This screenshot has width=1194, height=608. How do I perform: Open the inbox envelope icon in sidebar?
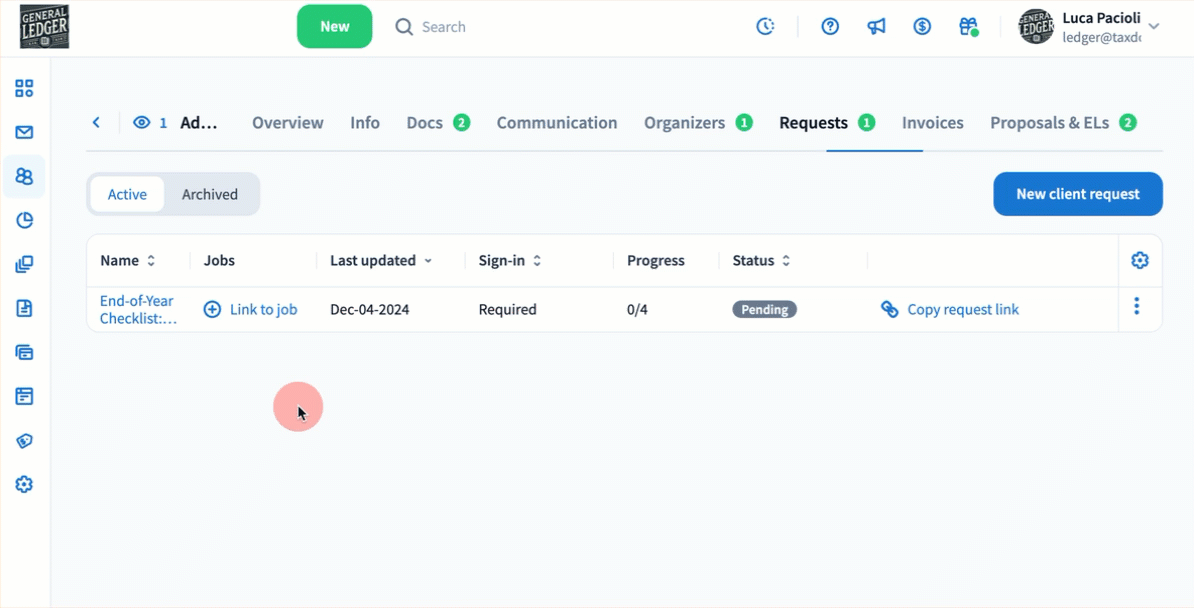click(x=24, y=132)
